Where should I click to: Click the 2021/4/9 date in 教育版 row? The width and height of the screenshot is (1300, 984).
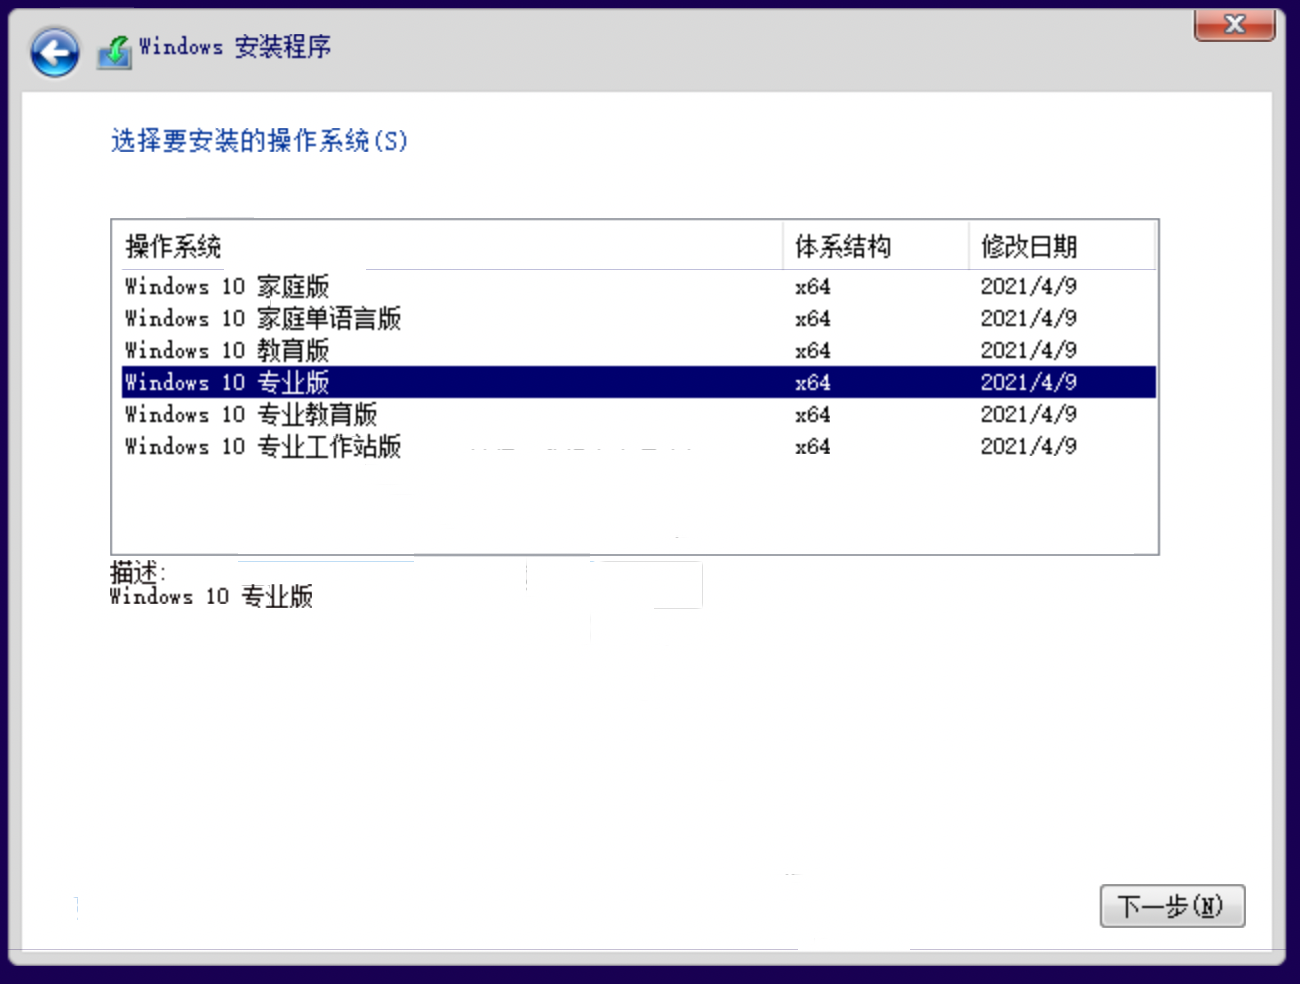pos(1028,351)
